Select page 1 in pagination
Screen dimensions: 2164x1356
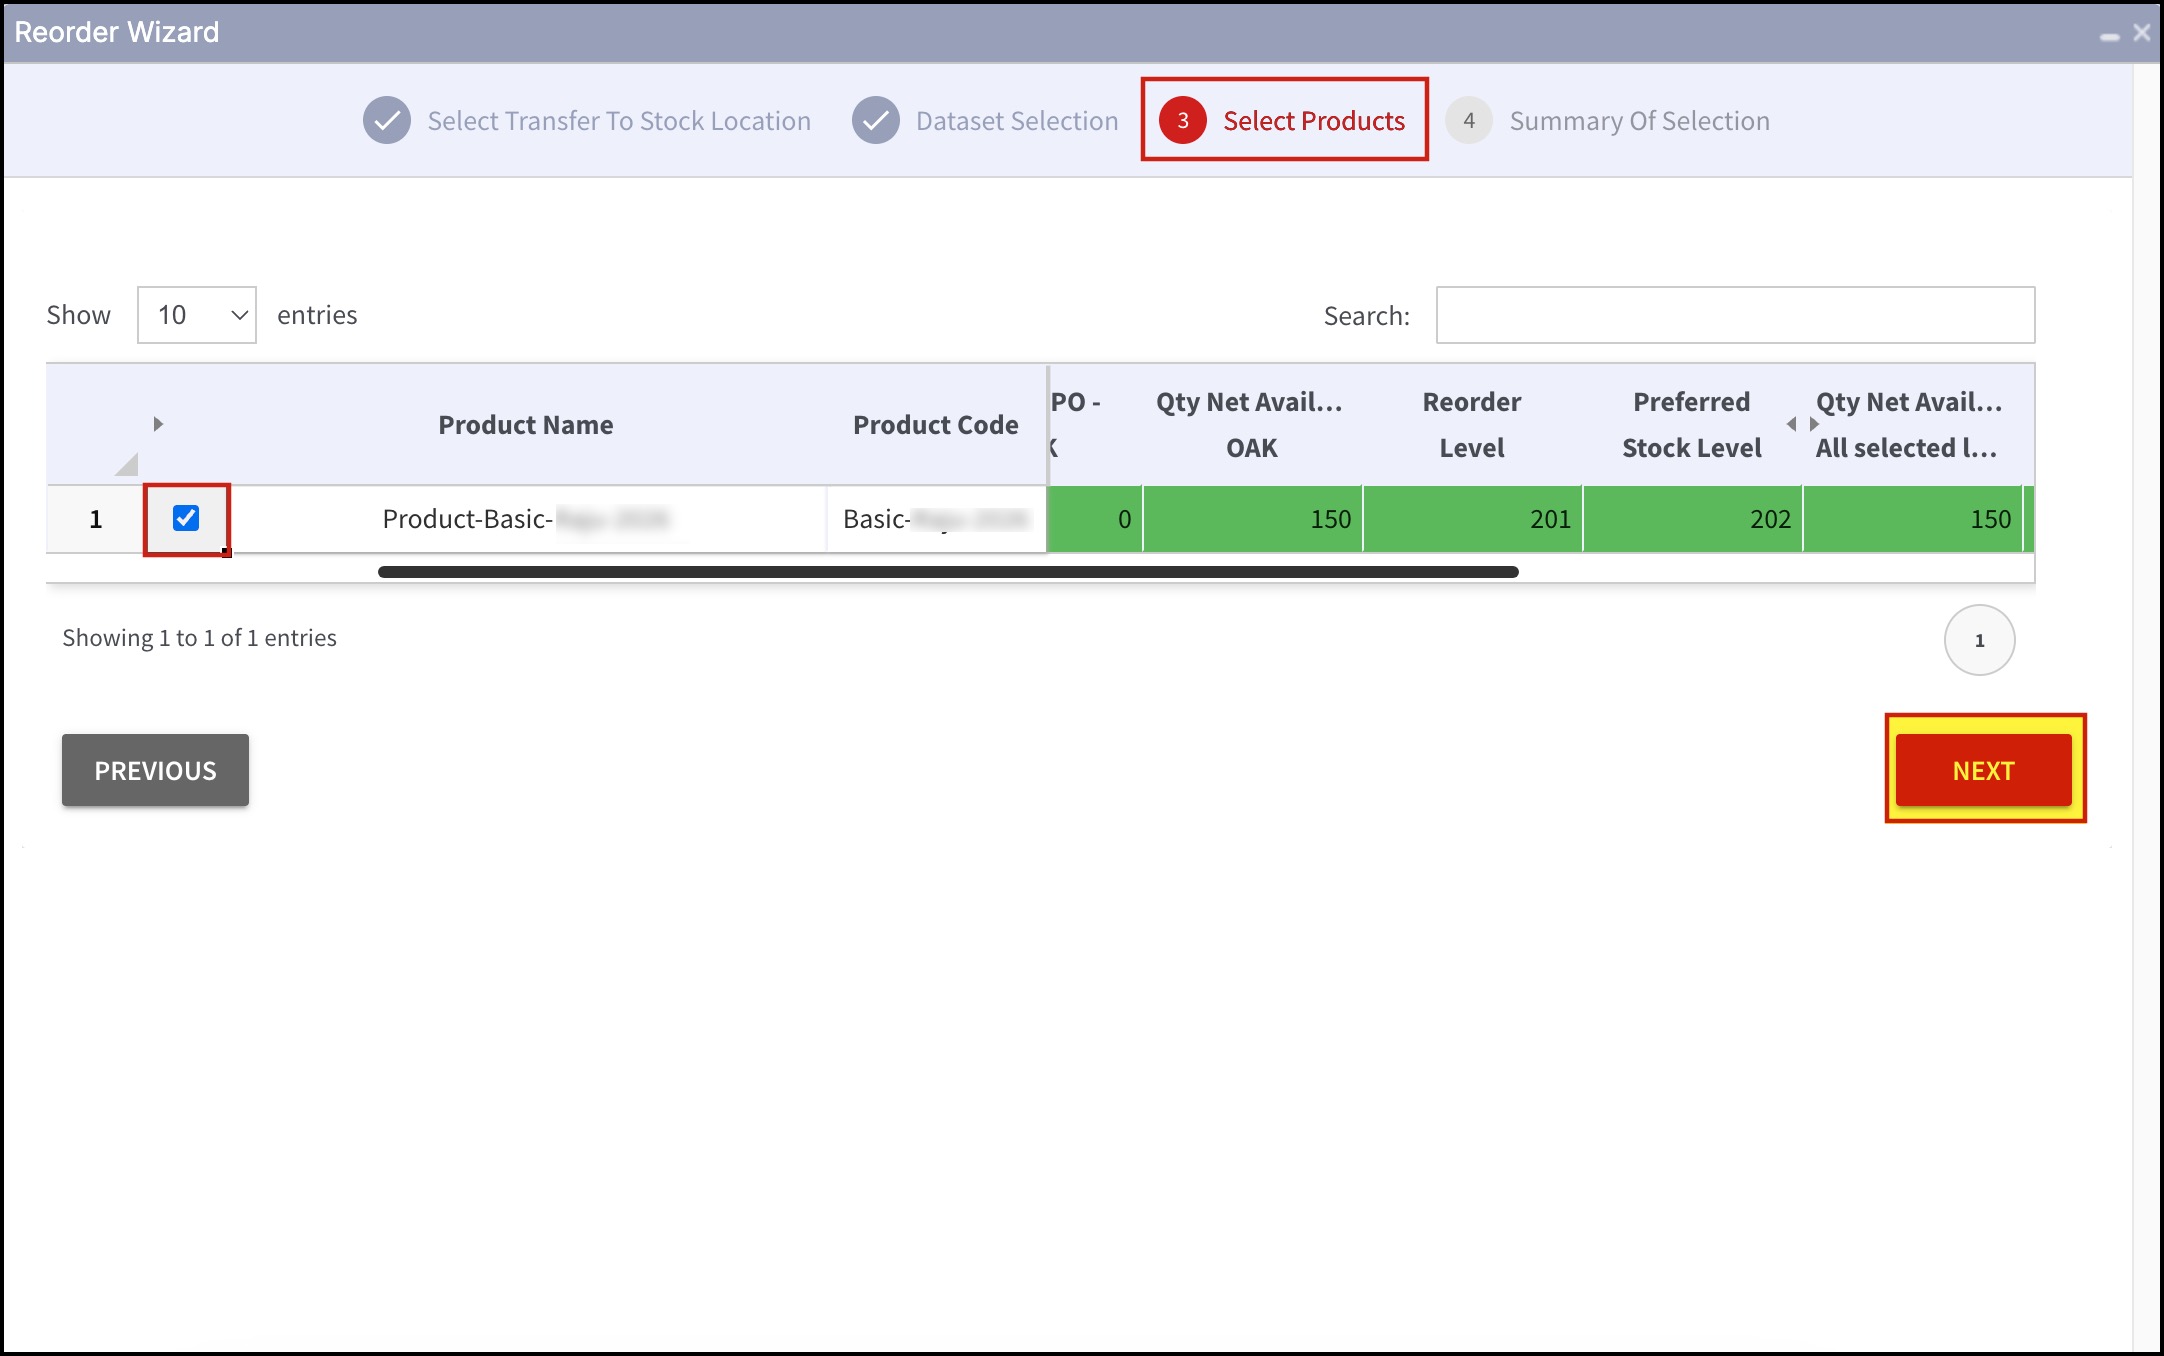1978,640
